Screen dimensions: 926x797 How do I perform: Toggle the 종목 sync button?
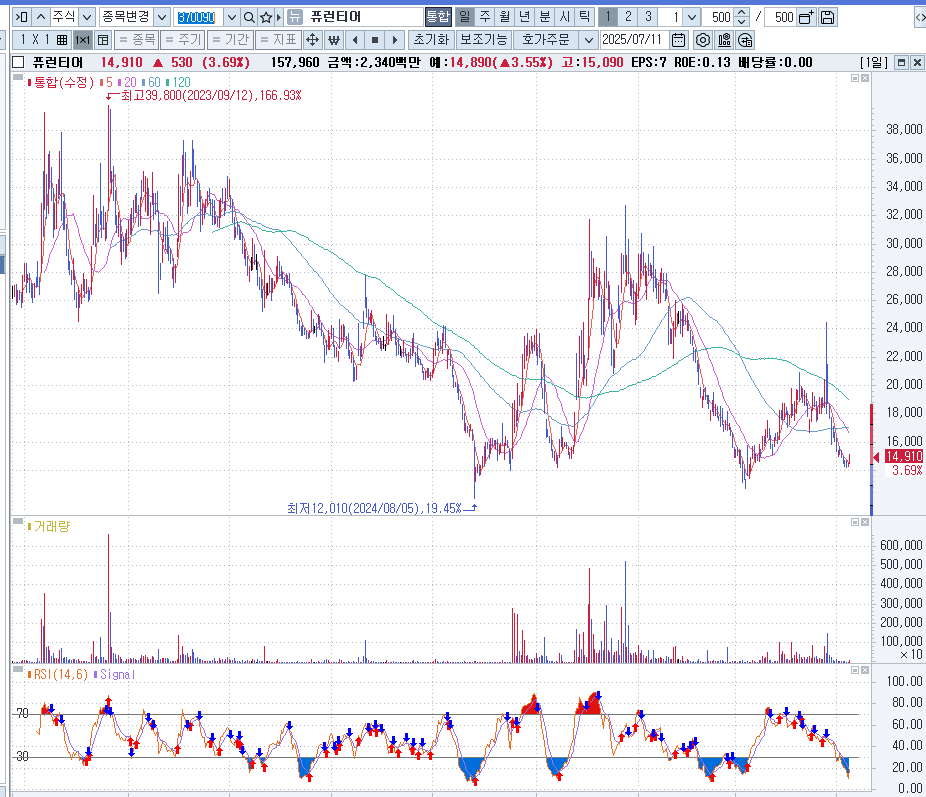135,40
